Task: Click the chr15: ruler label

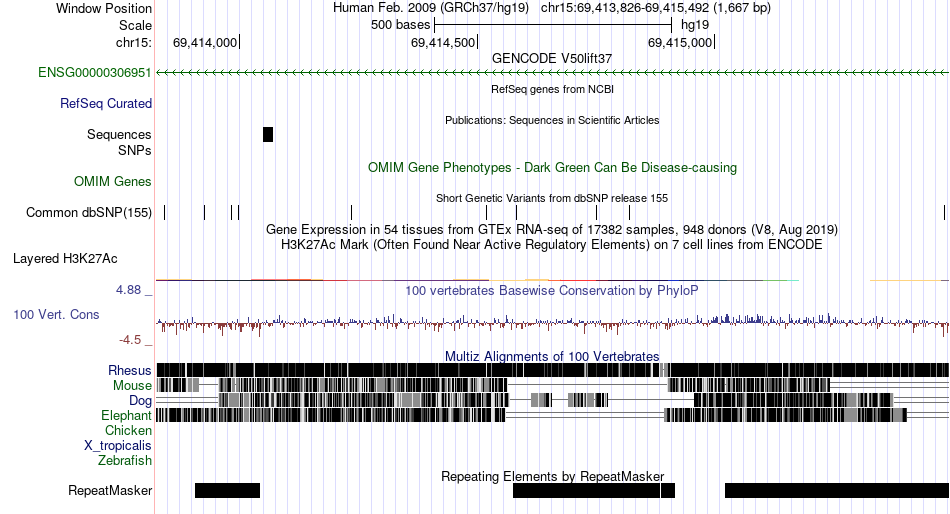Action: click(x=134, y=42)
